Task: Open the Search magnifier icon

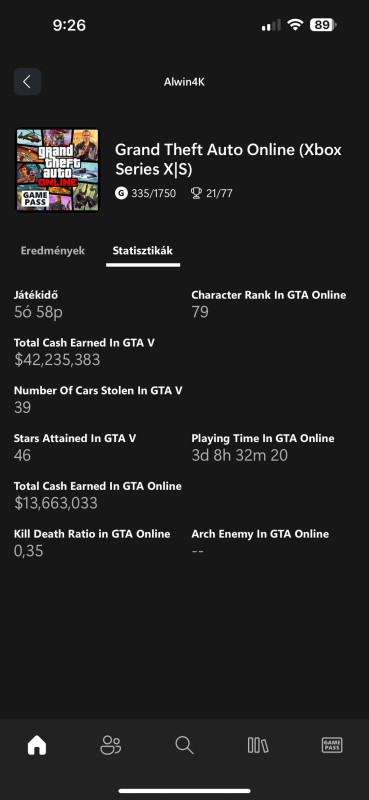Action: 184,745
